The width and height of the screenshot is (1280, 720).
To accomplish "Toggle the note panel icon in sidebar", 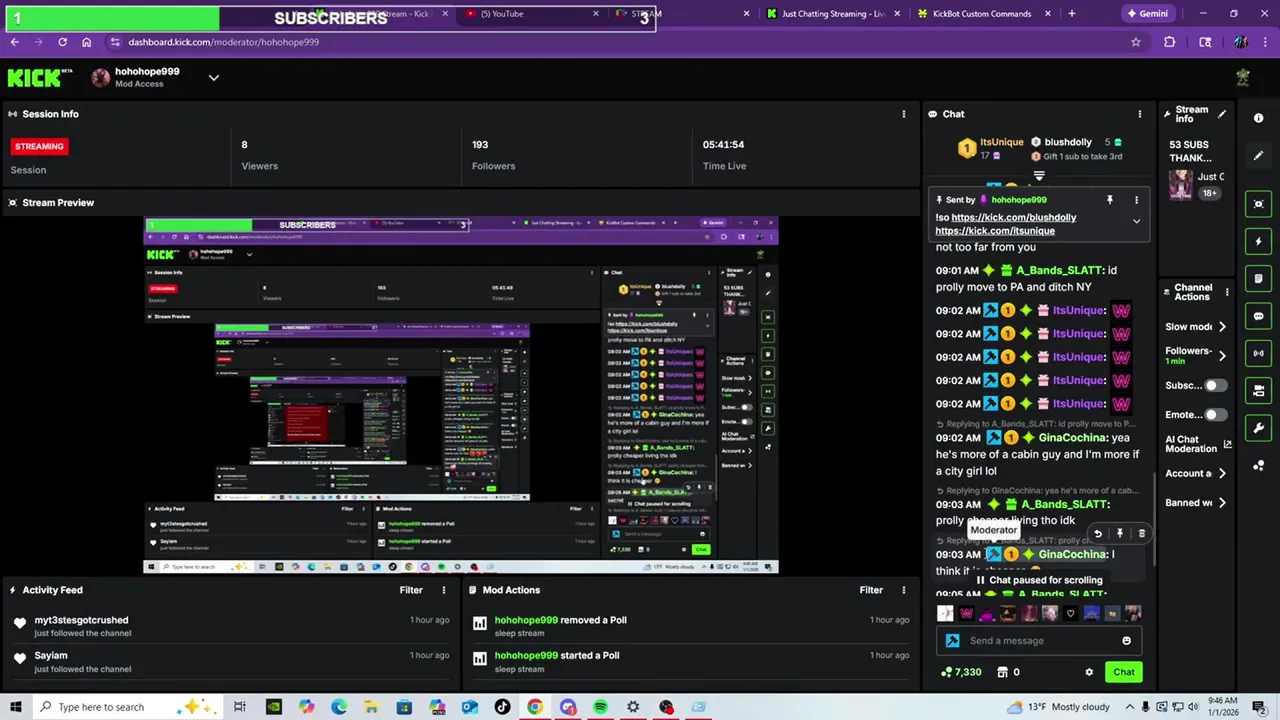I will [1258, 278].
